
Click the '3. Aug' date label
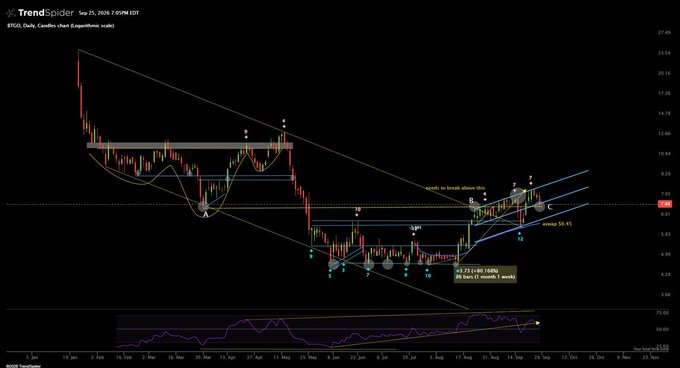pyautogui.click(x=436, y=358)
